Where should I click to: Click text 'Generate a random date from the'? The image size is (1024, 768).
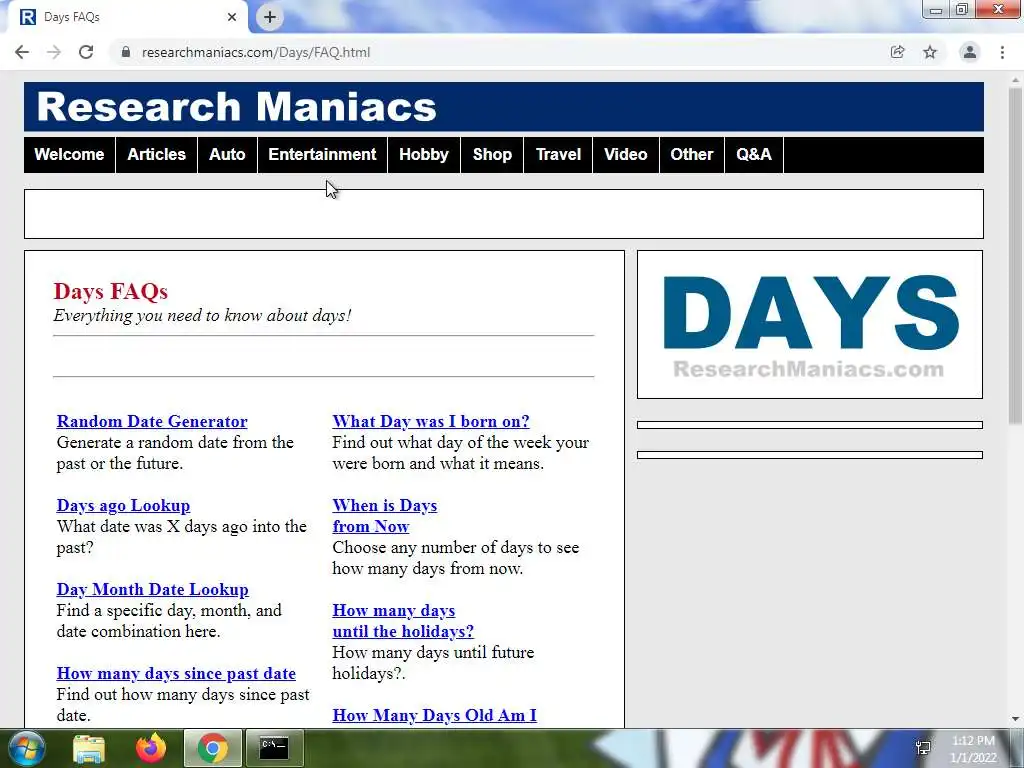[175, 443]
